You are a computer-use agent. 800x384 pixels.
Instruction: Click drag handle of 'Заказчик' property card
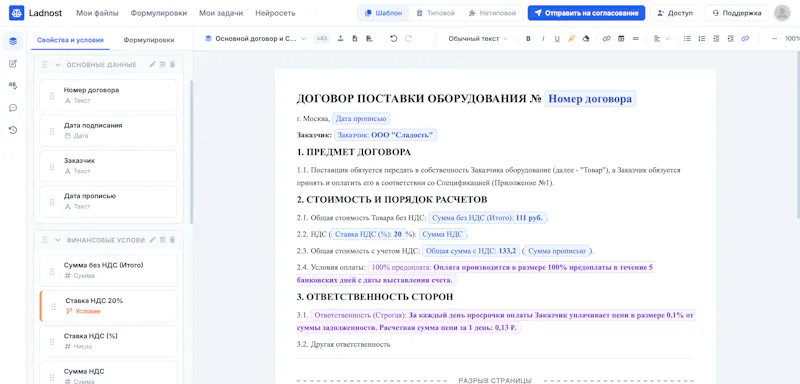click(x=52, y=166)
